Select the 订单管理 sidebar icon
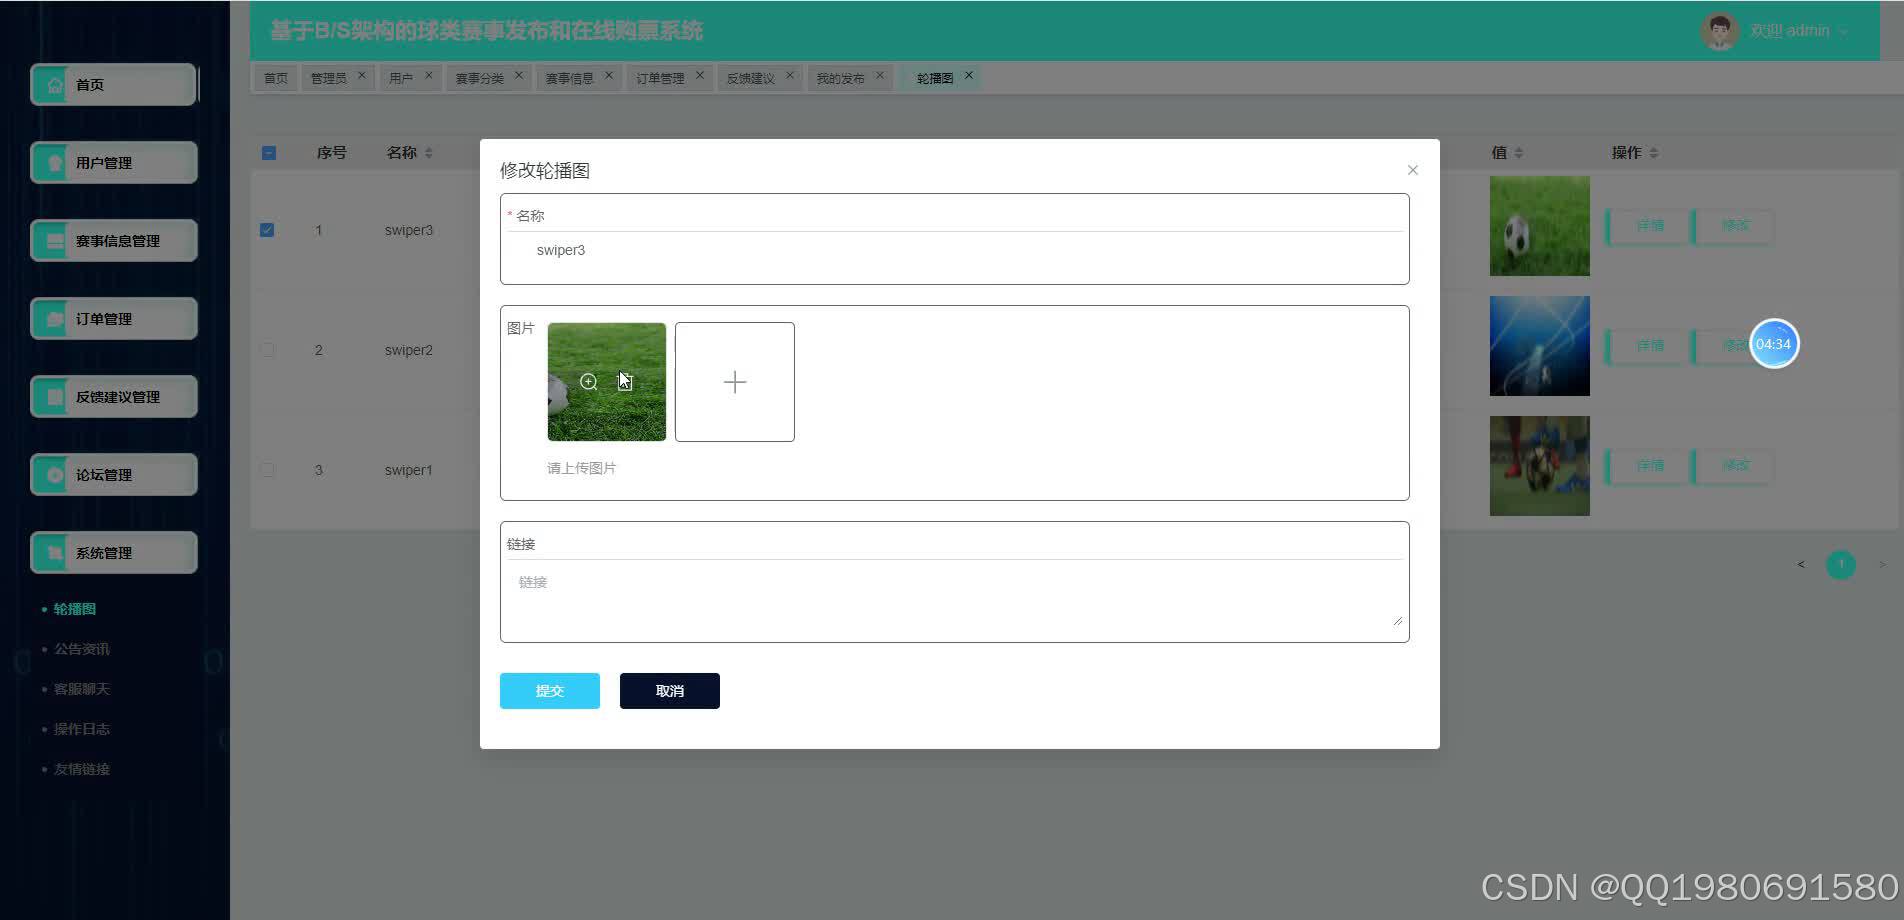Viewport: 1904px width, 920px height. (55, 318)
